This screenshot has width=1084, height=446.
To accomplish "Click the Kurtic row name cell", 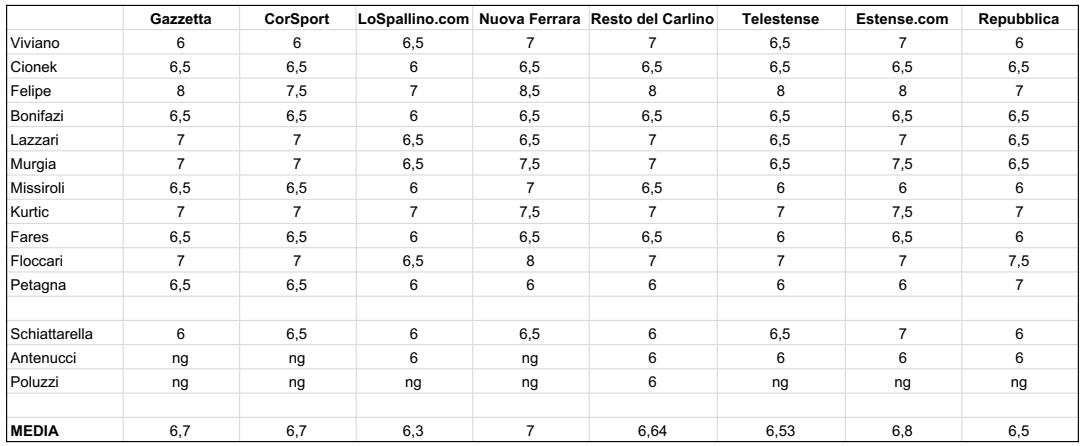I will coord(30,212).
